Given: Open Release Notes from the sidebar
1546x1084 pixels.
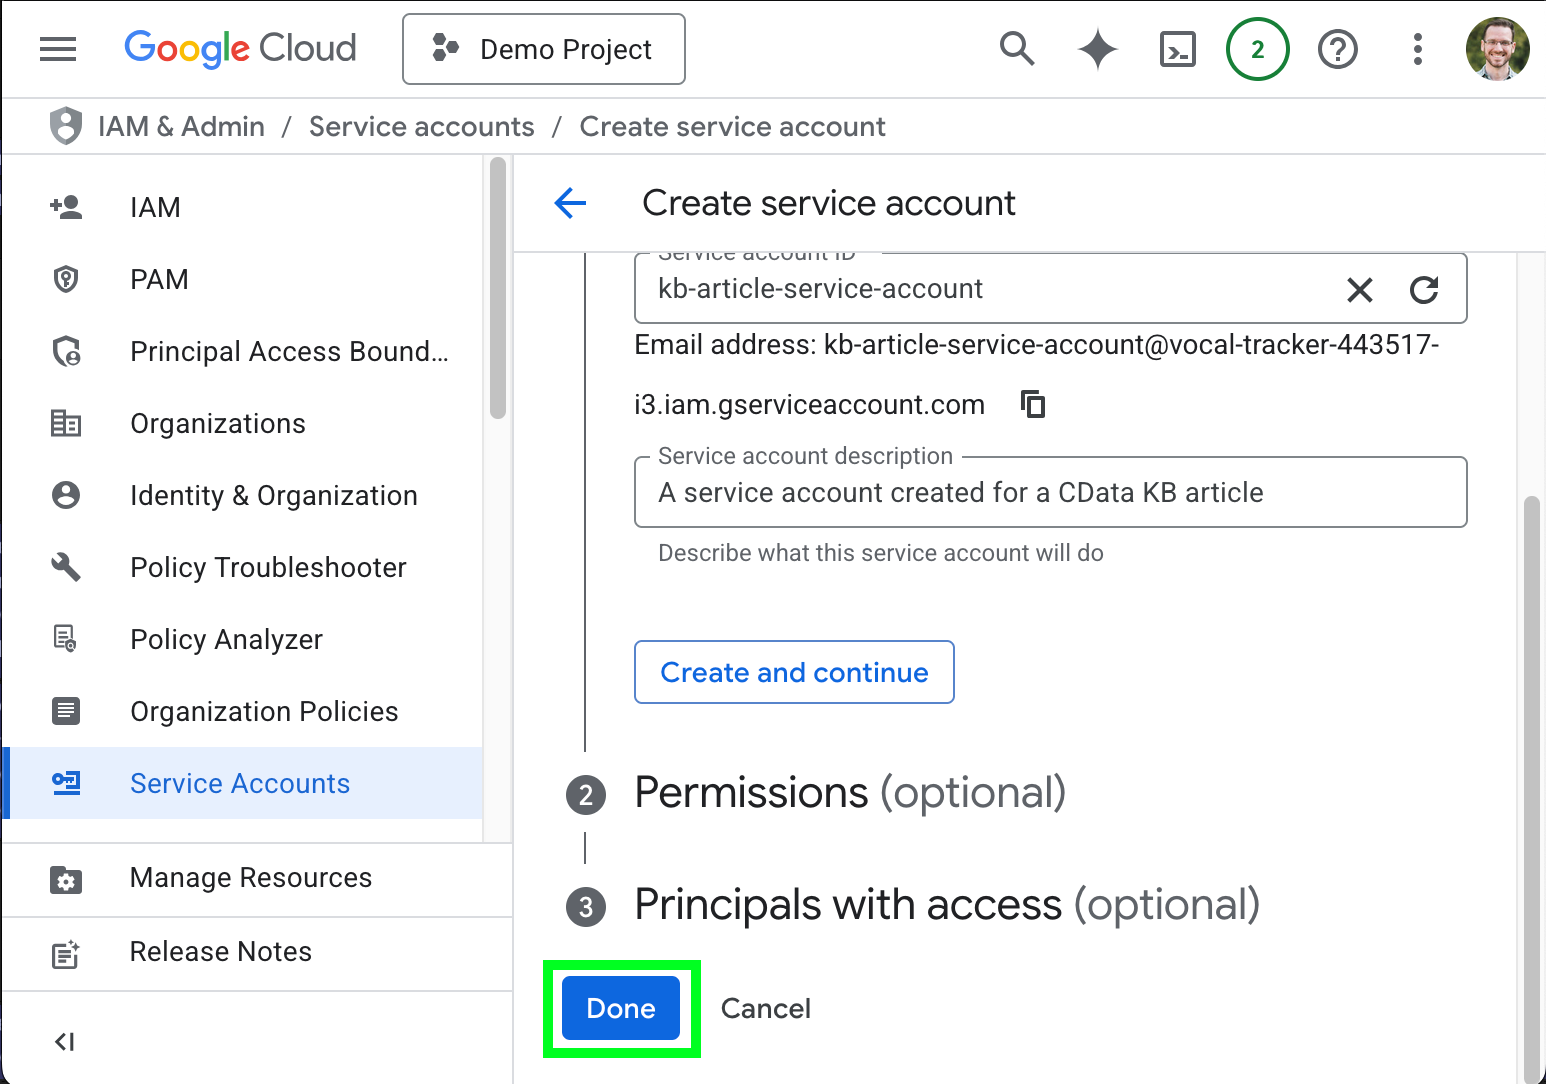Looking at the screenshot, I should (x=220, y=951).
